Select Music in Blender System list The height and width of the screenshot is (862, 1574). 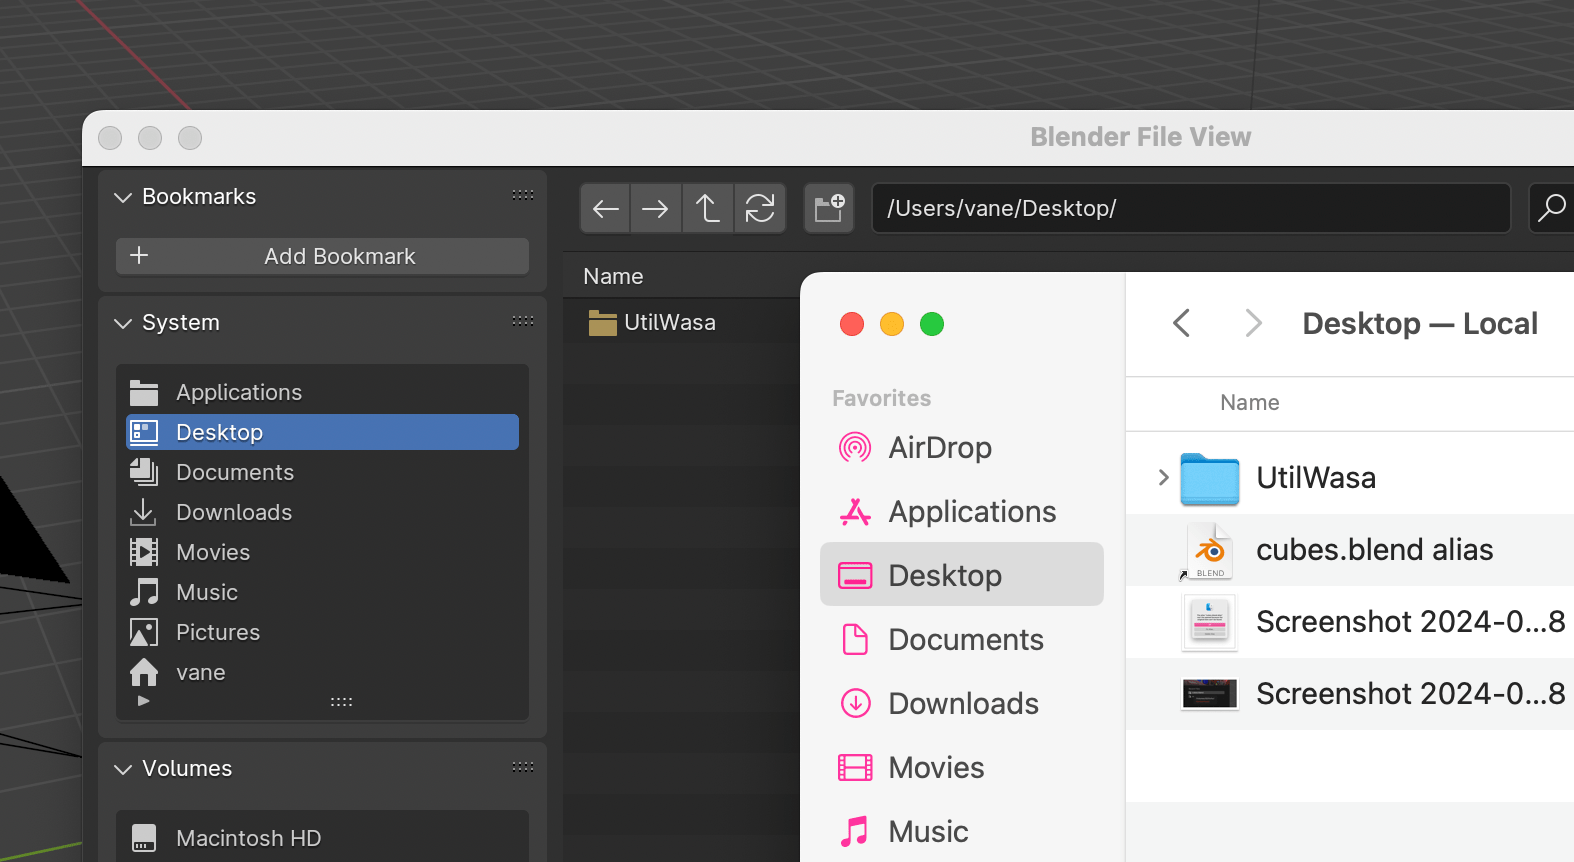[322, 592]
